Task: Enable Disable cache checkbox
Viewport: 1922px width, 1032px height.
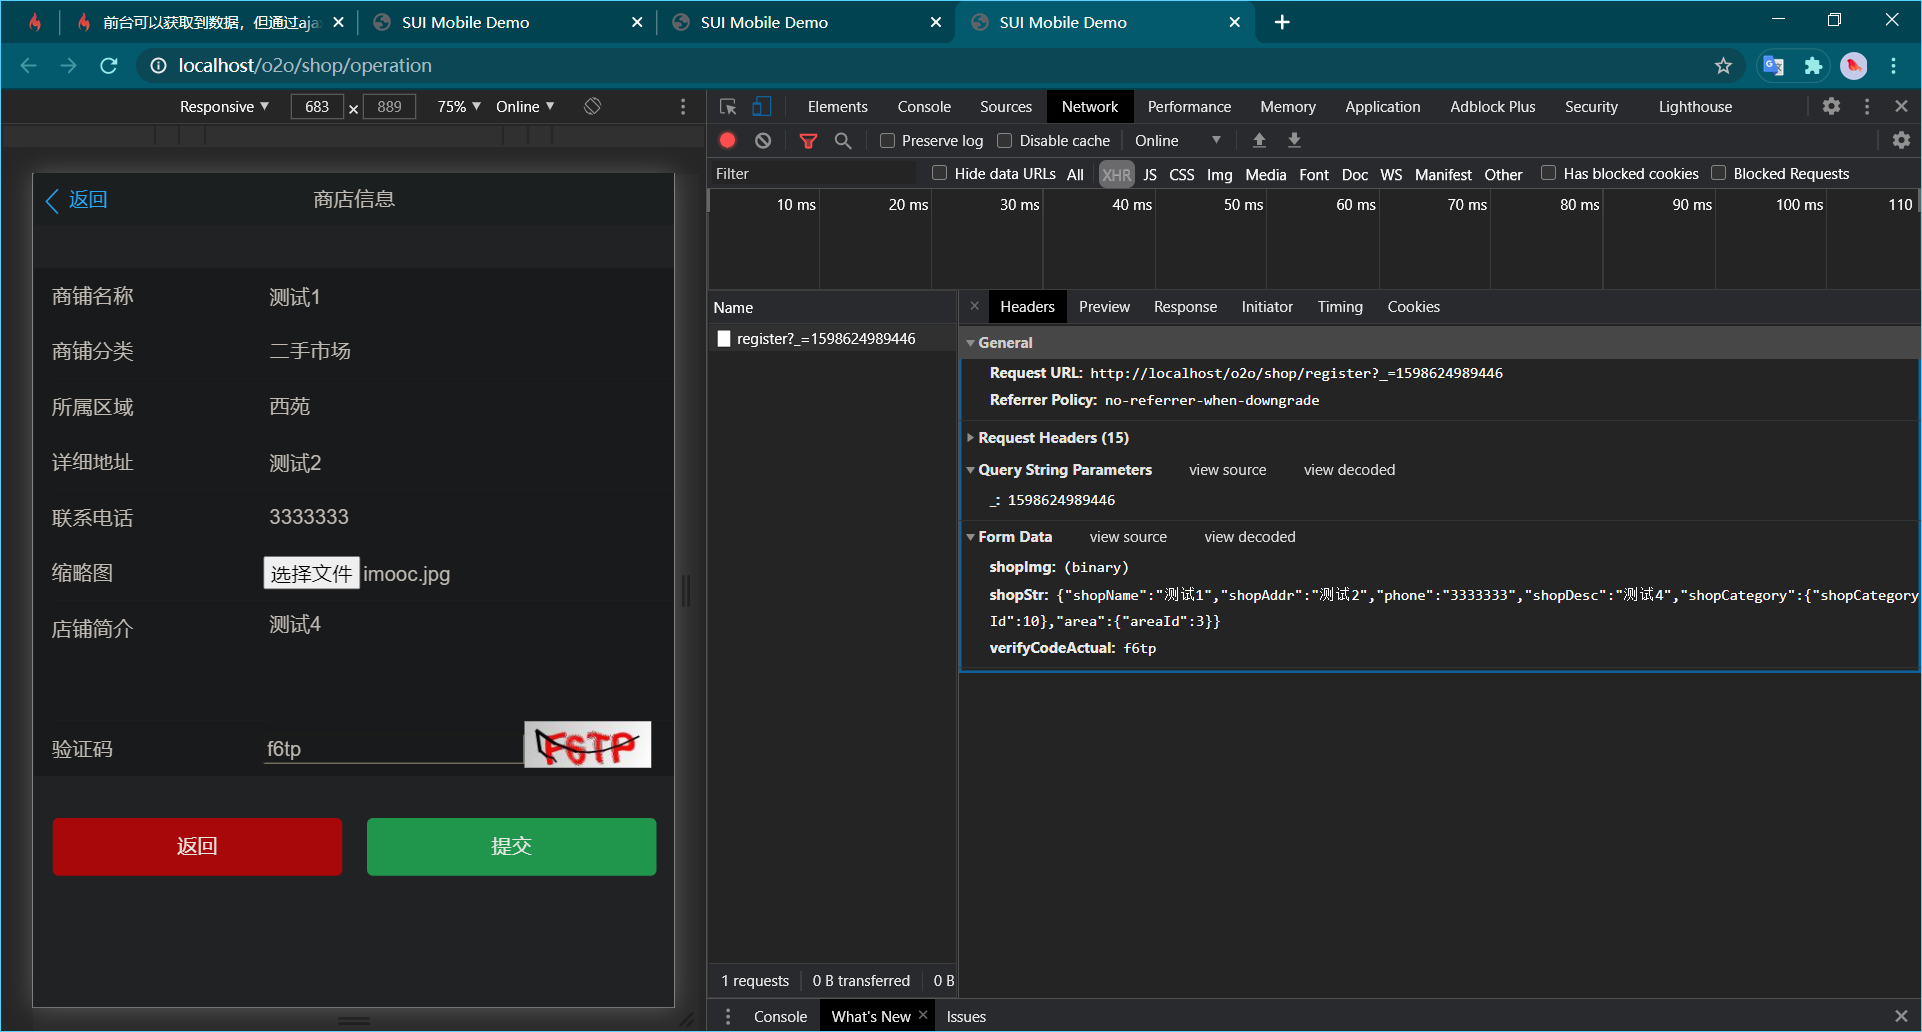Action: [x=1005, y=140]
